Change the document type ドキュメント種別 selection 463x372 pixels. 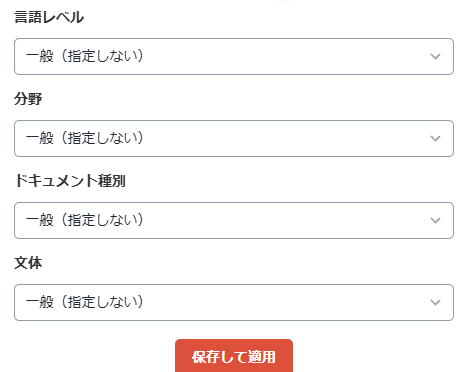click(x=234, y=220)
